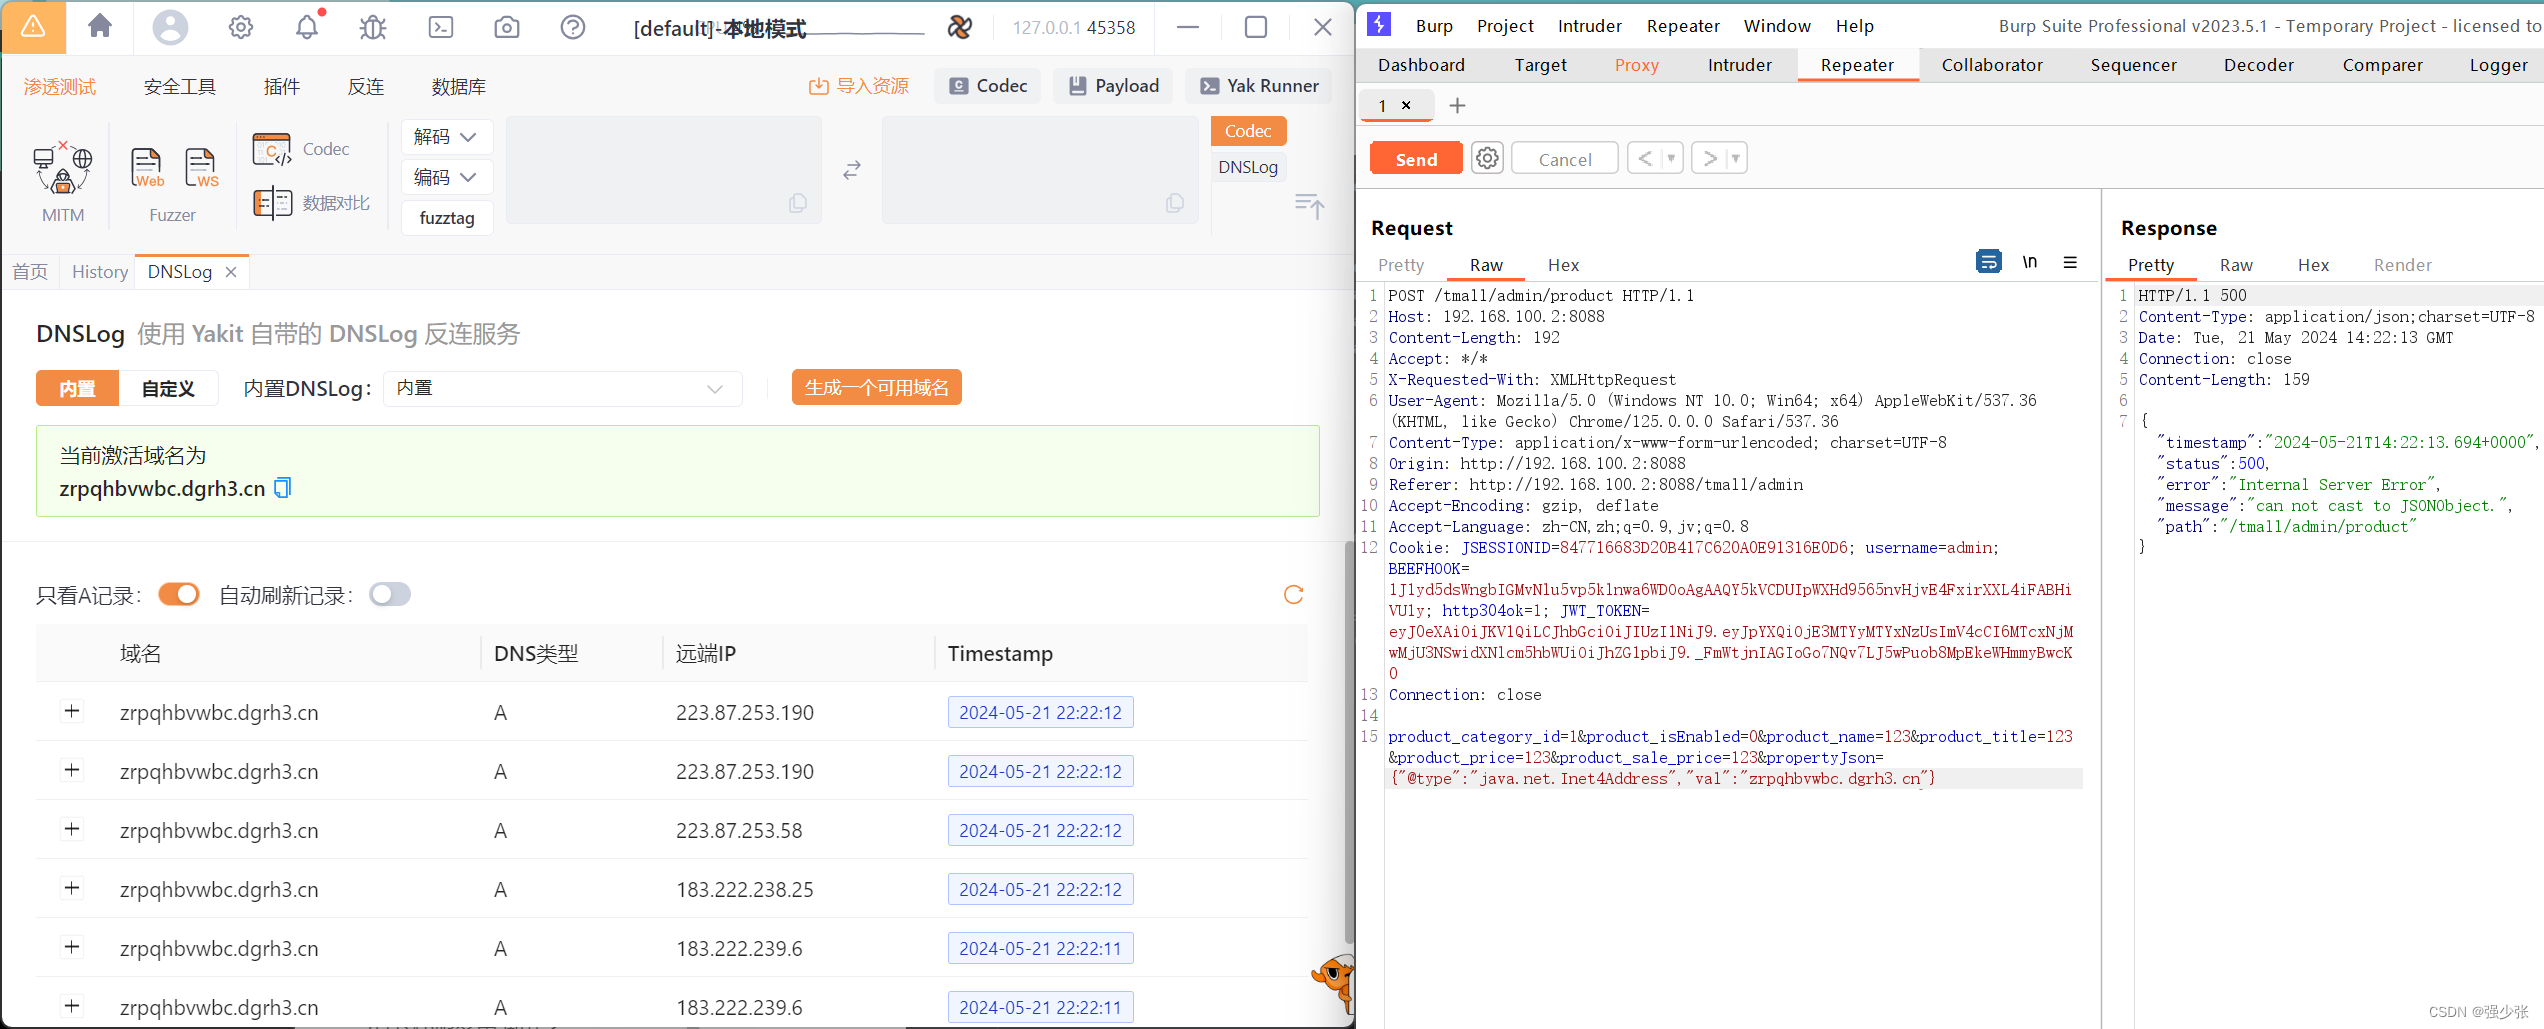Open the History tab in Yakit
Screen dimensions: 2544x1029
click(100, 272)
